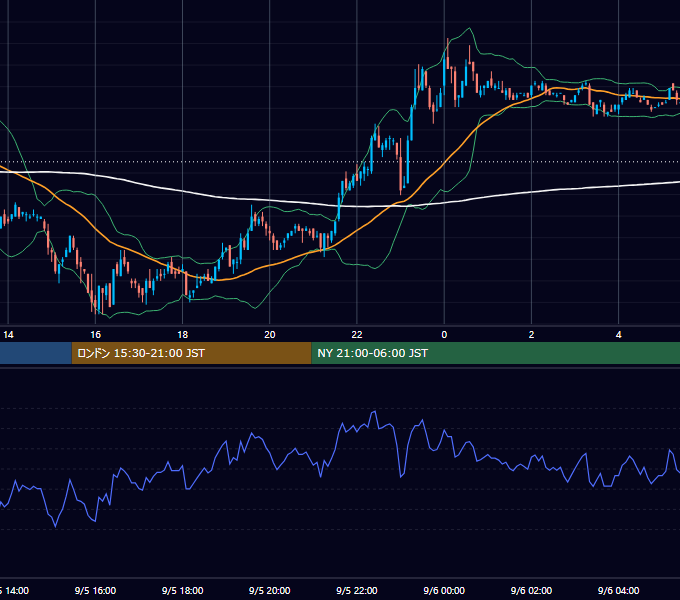Click hour label 16 on price chart axis

click(95, 334)
